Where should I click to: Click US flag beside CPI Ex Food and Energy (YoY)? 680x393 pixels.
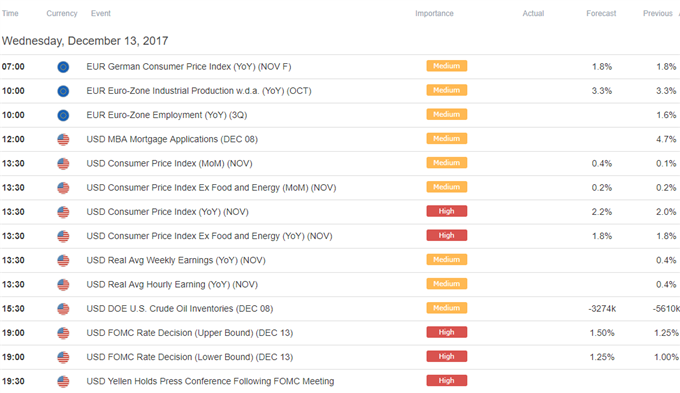pos(63,236)
